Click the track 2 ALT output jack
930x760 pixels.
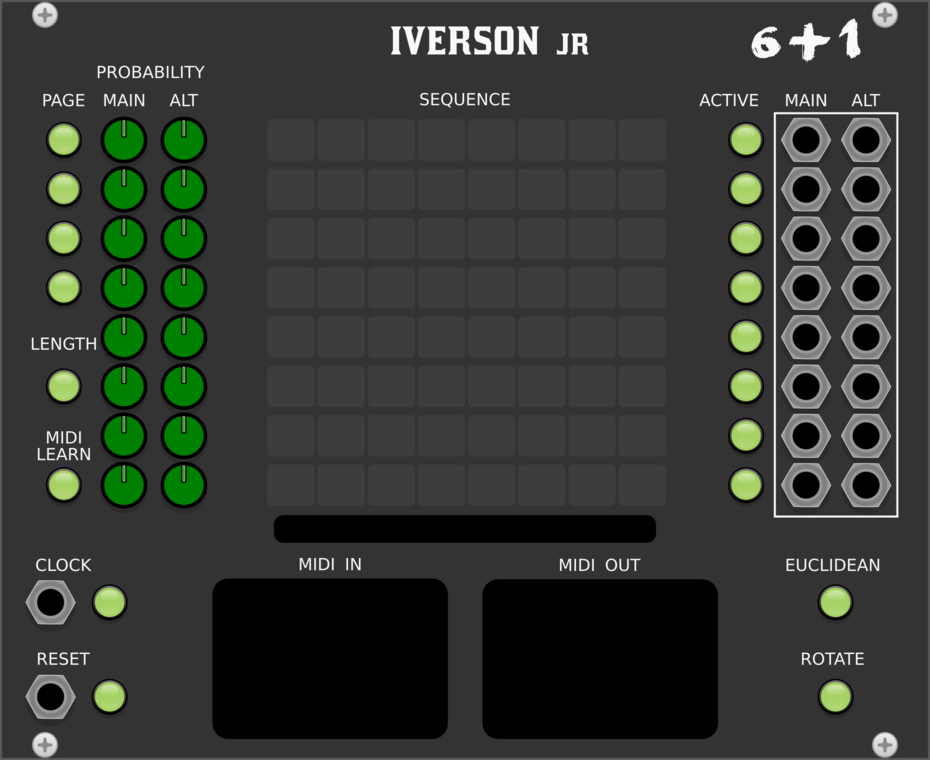(x=866, y=189)
